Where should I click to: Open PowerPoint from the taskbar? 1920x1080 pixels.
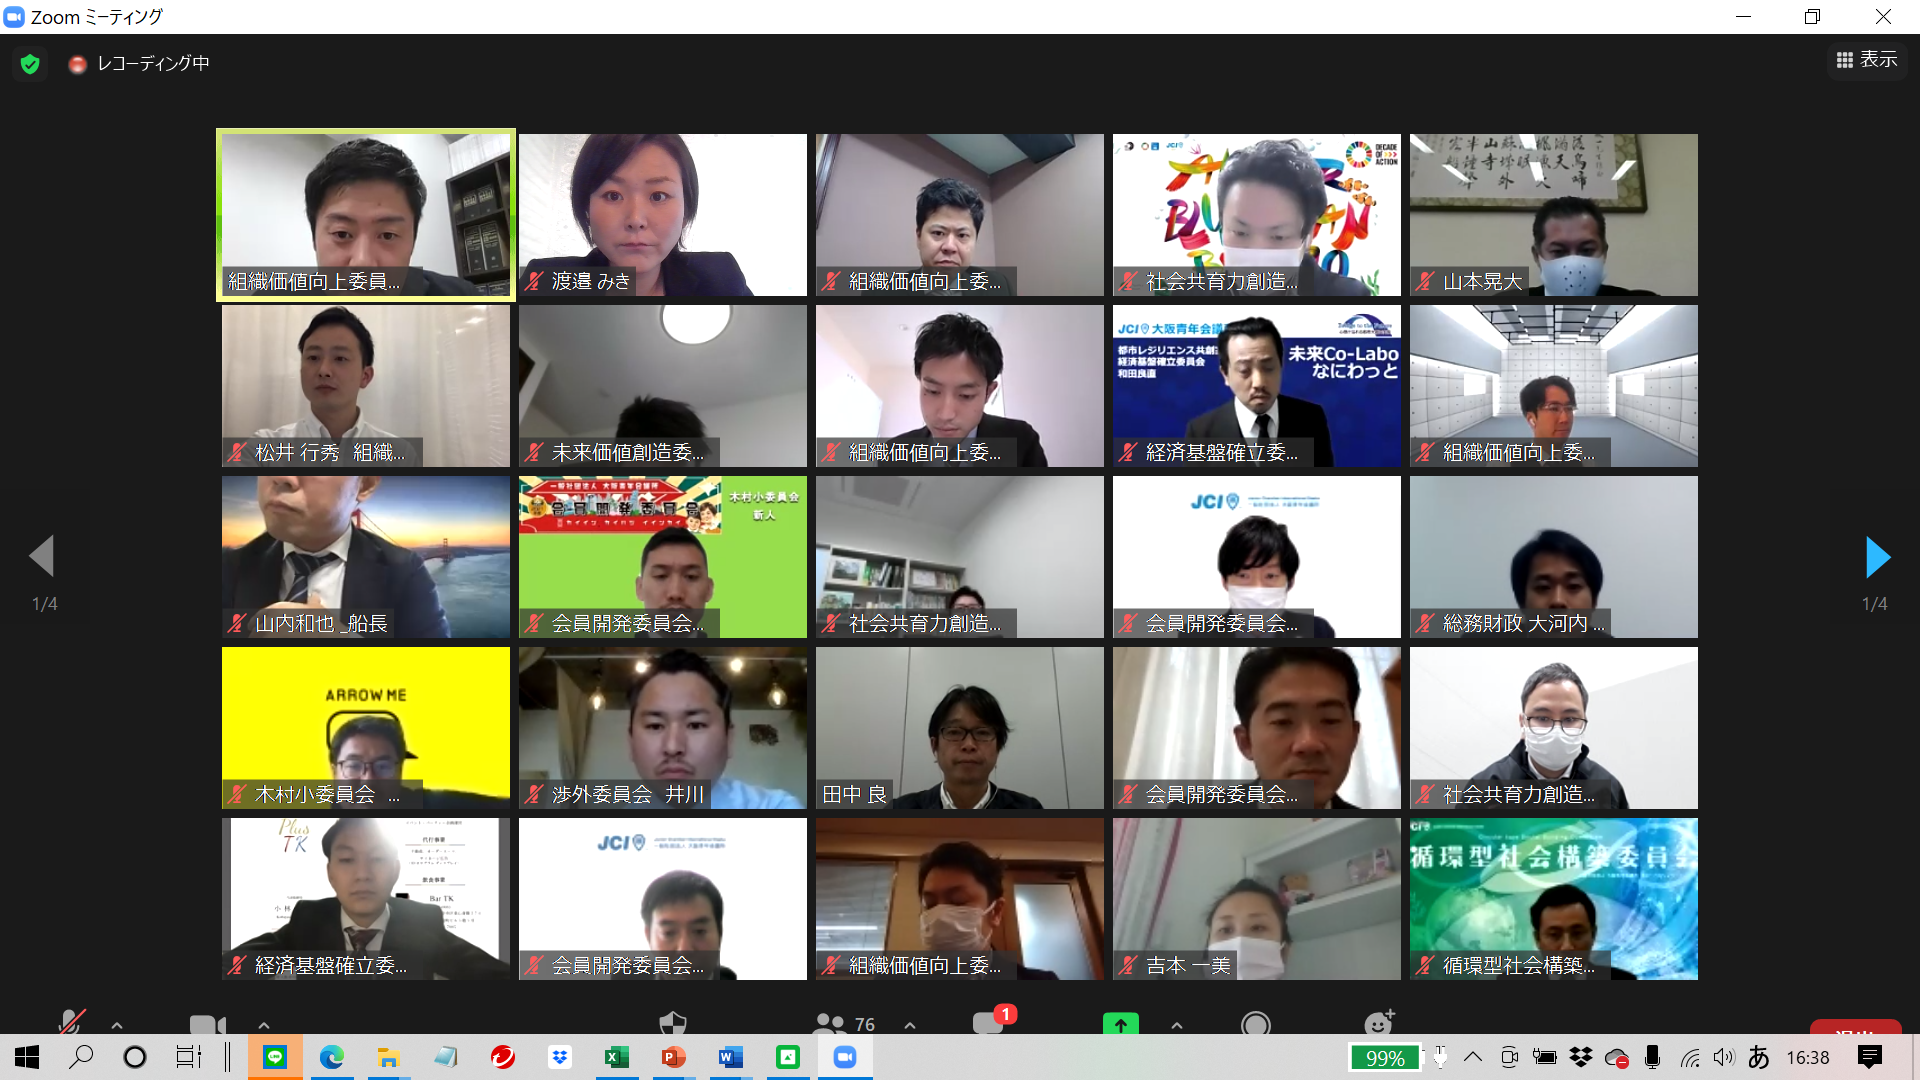673,1057
